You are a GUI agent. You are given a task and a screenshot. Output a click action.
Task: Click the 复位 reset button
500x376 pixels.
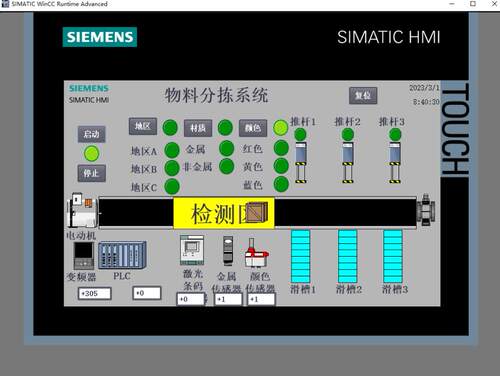click(x=363, y=96)
